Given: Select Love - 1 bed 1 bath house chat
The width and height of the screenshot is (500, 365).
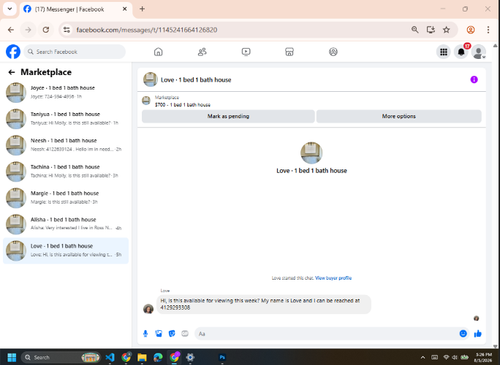Looking at the screenshot, I should click(66, 250).
